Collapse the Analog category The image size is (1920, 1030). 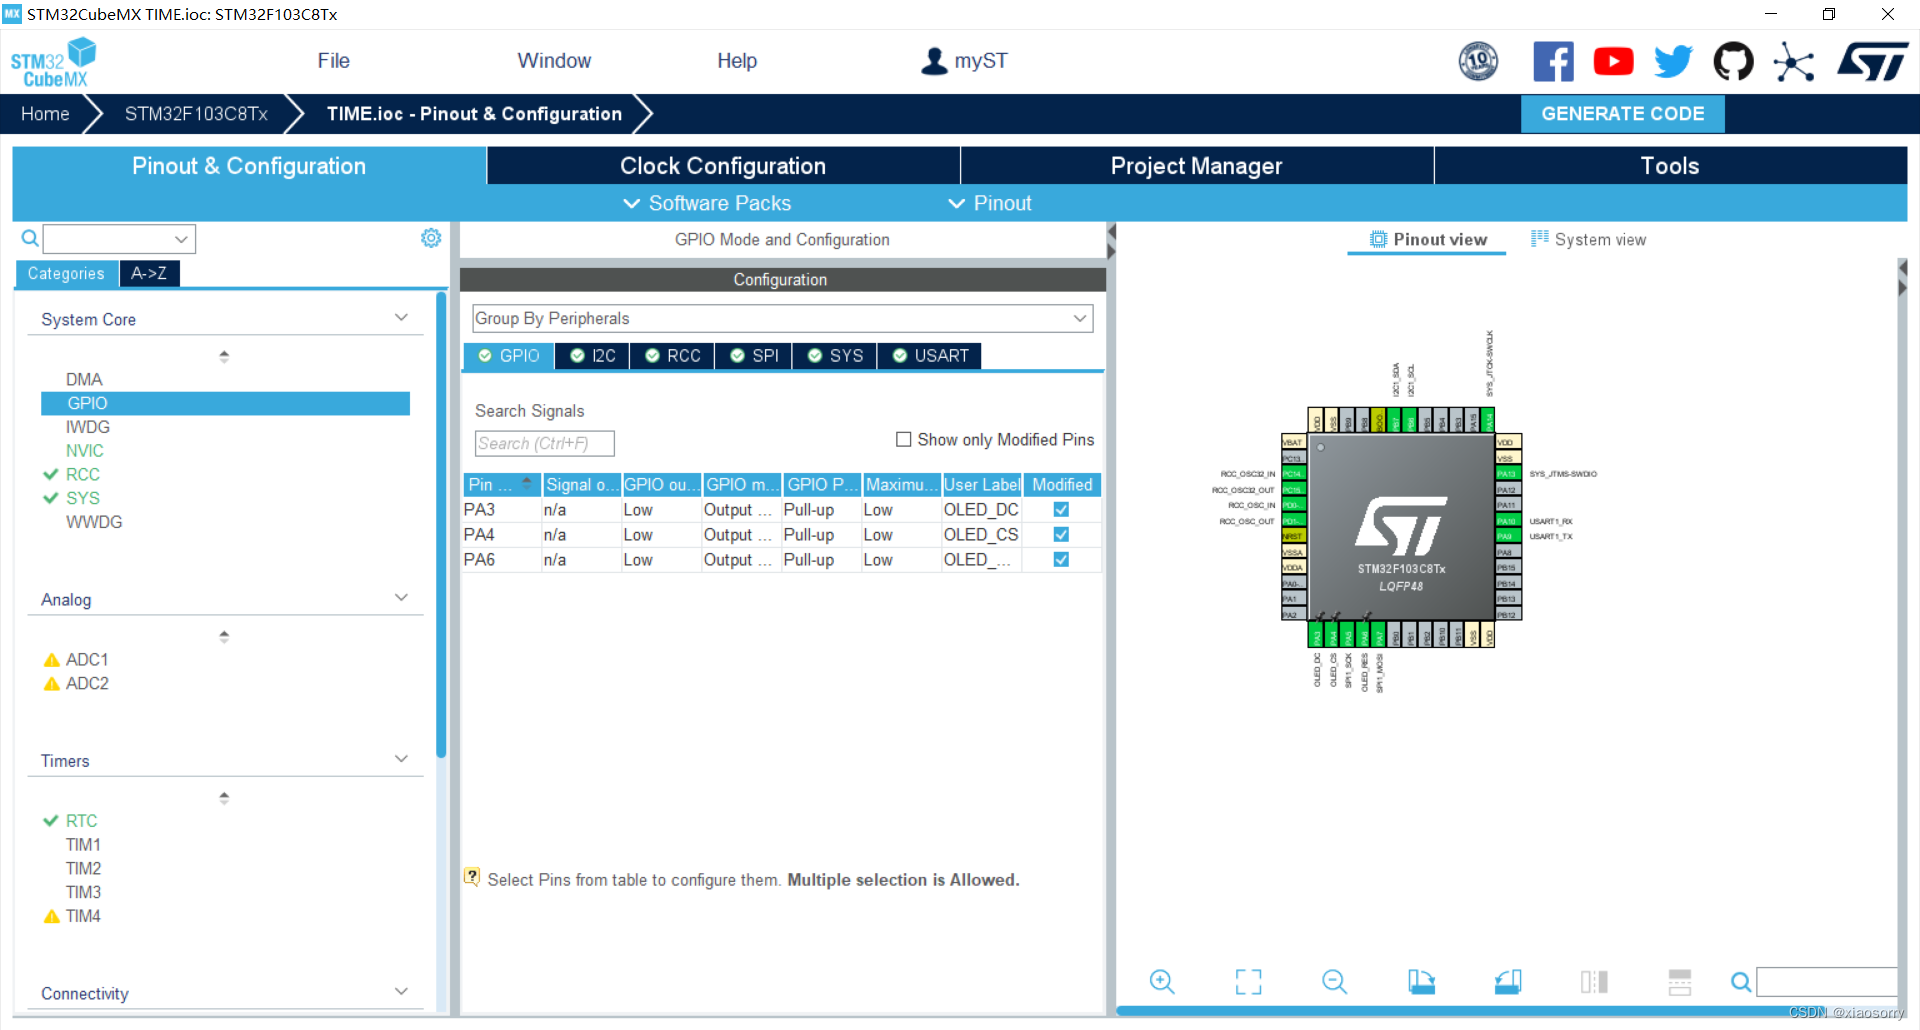coord(401,598)
